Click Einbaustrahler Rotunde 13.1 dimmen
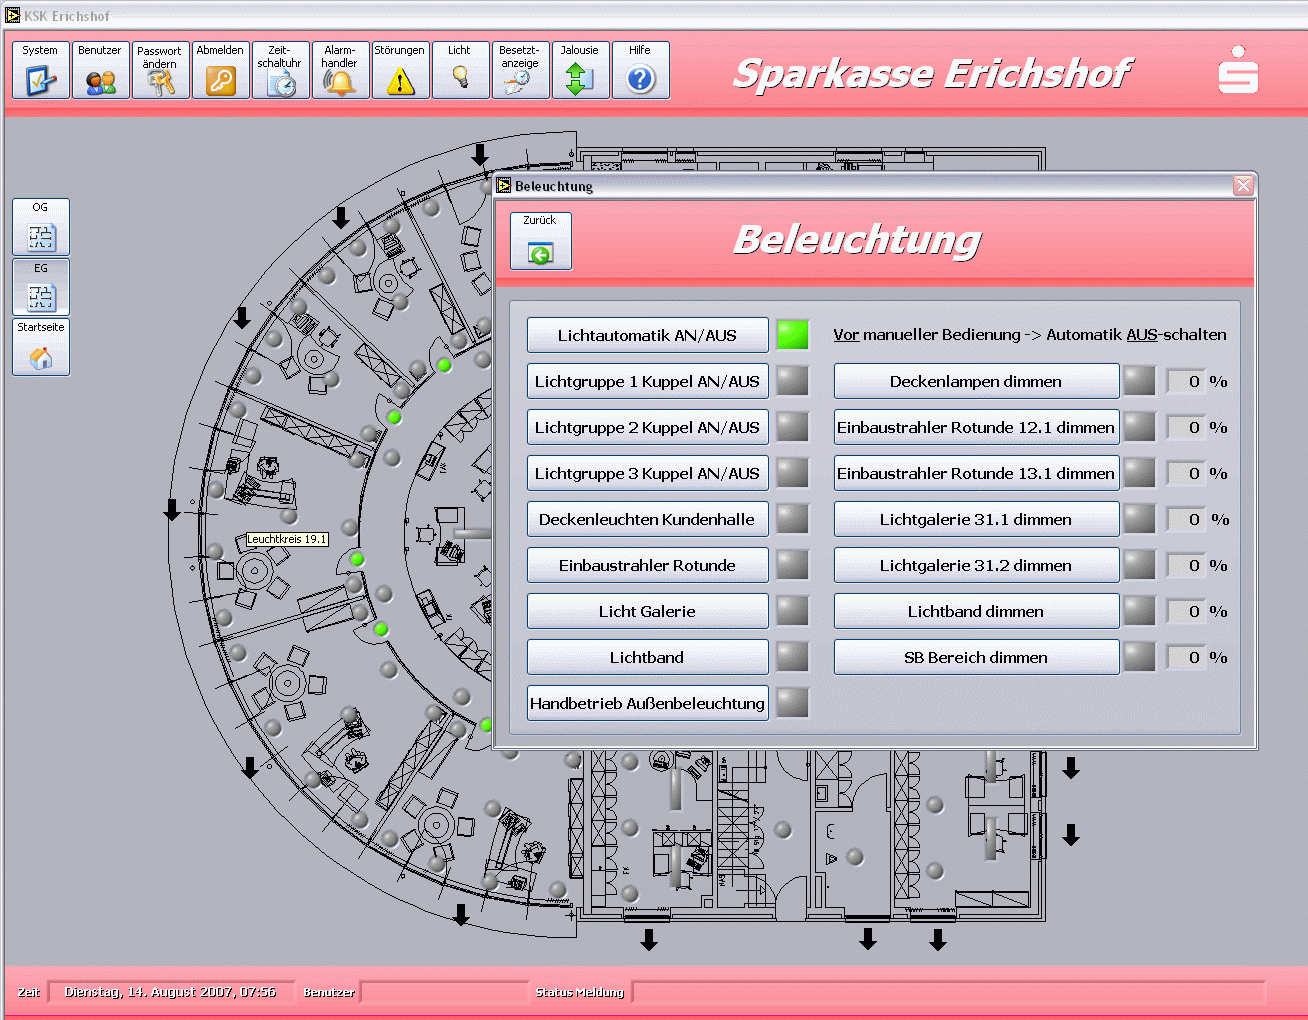This screenshot has width=1308, height=1020. [977, 473]
